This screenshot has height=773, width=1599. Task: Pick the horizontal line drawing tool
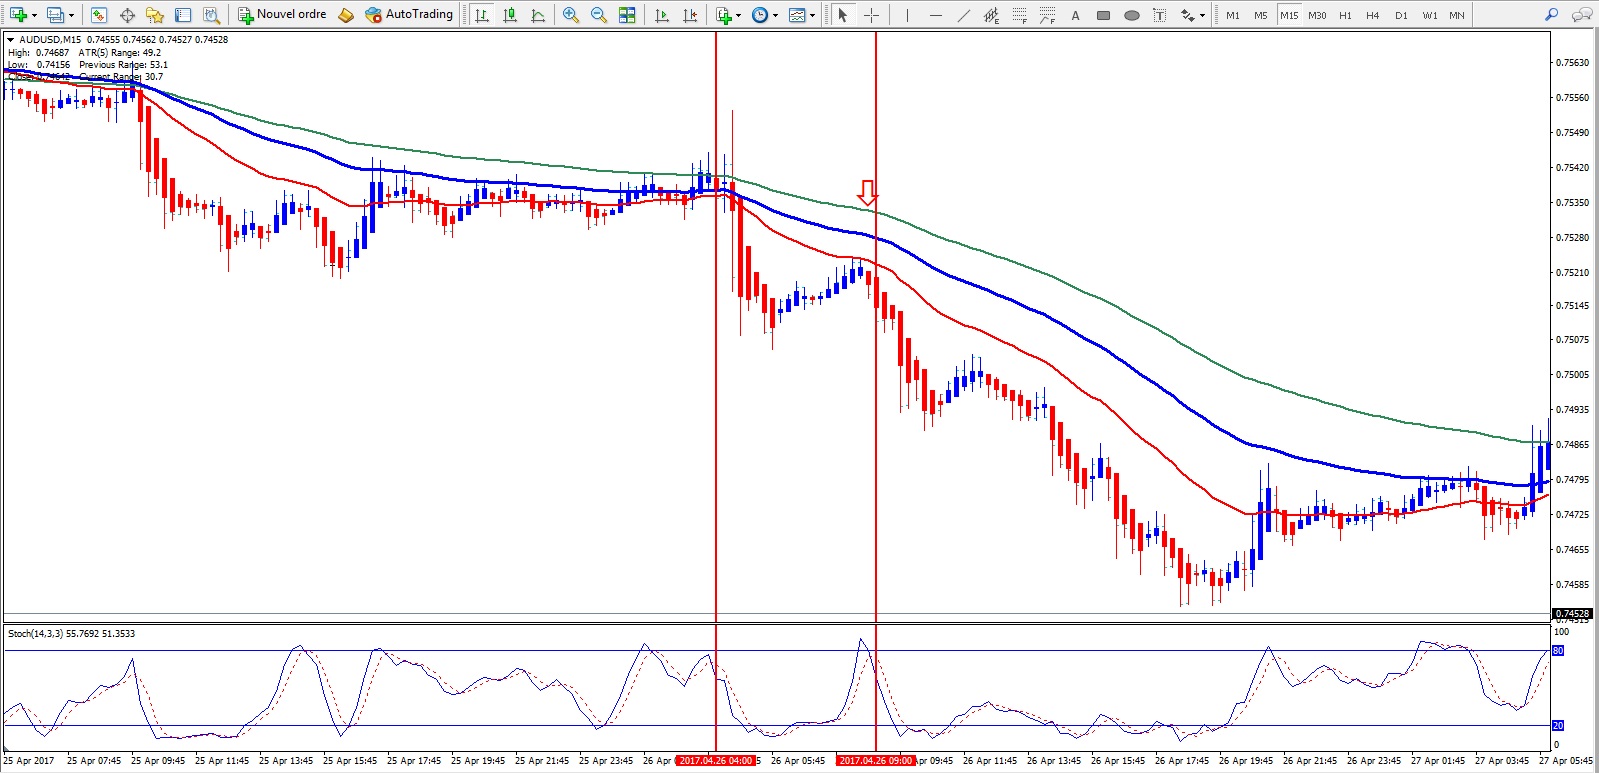(x=936, y=15)
